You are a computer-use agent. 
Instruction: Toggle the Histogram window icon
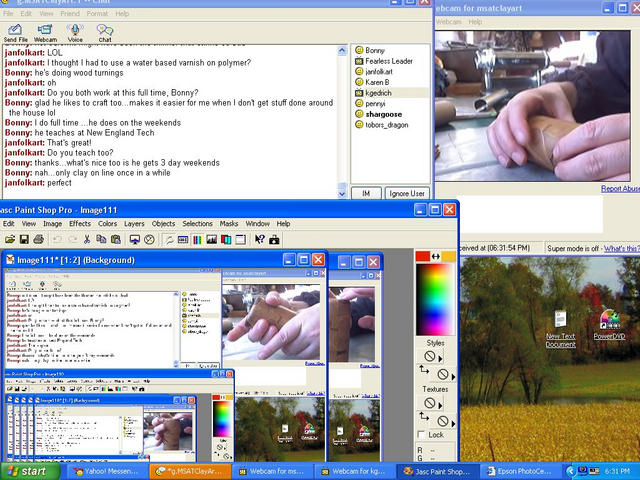point(211,240)
